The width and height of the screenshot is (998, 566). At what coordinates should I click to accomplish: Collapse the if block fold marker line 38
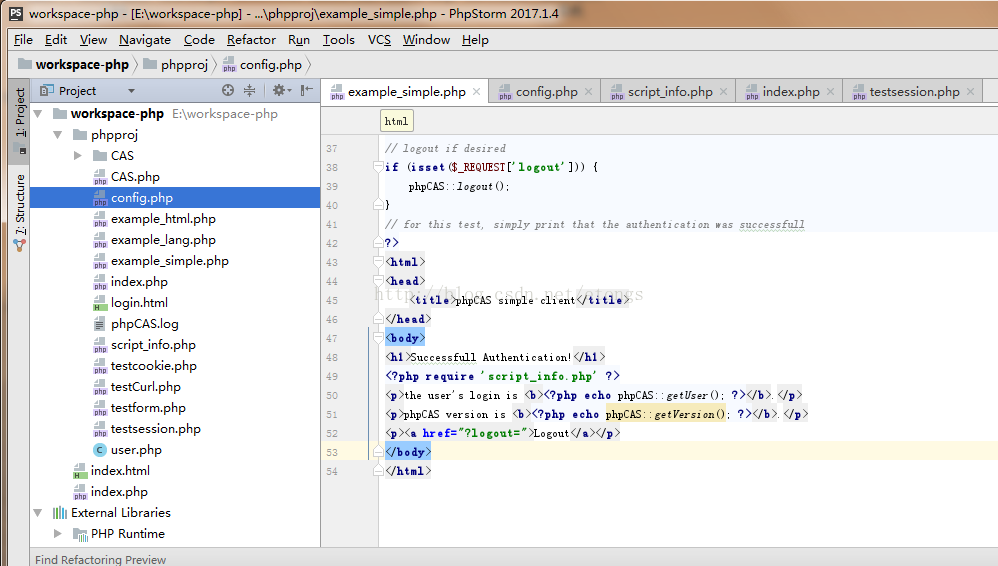[x=377, y=167]
